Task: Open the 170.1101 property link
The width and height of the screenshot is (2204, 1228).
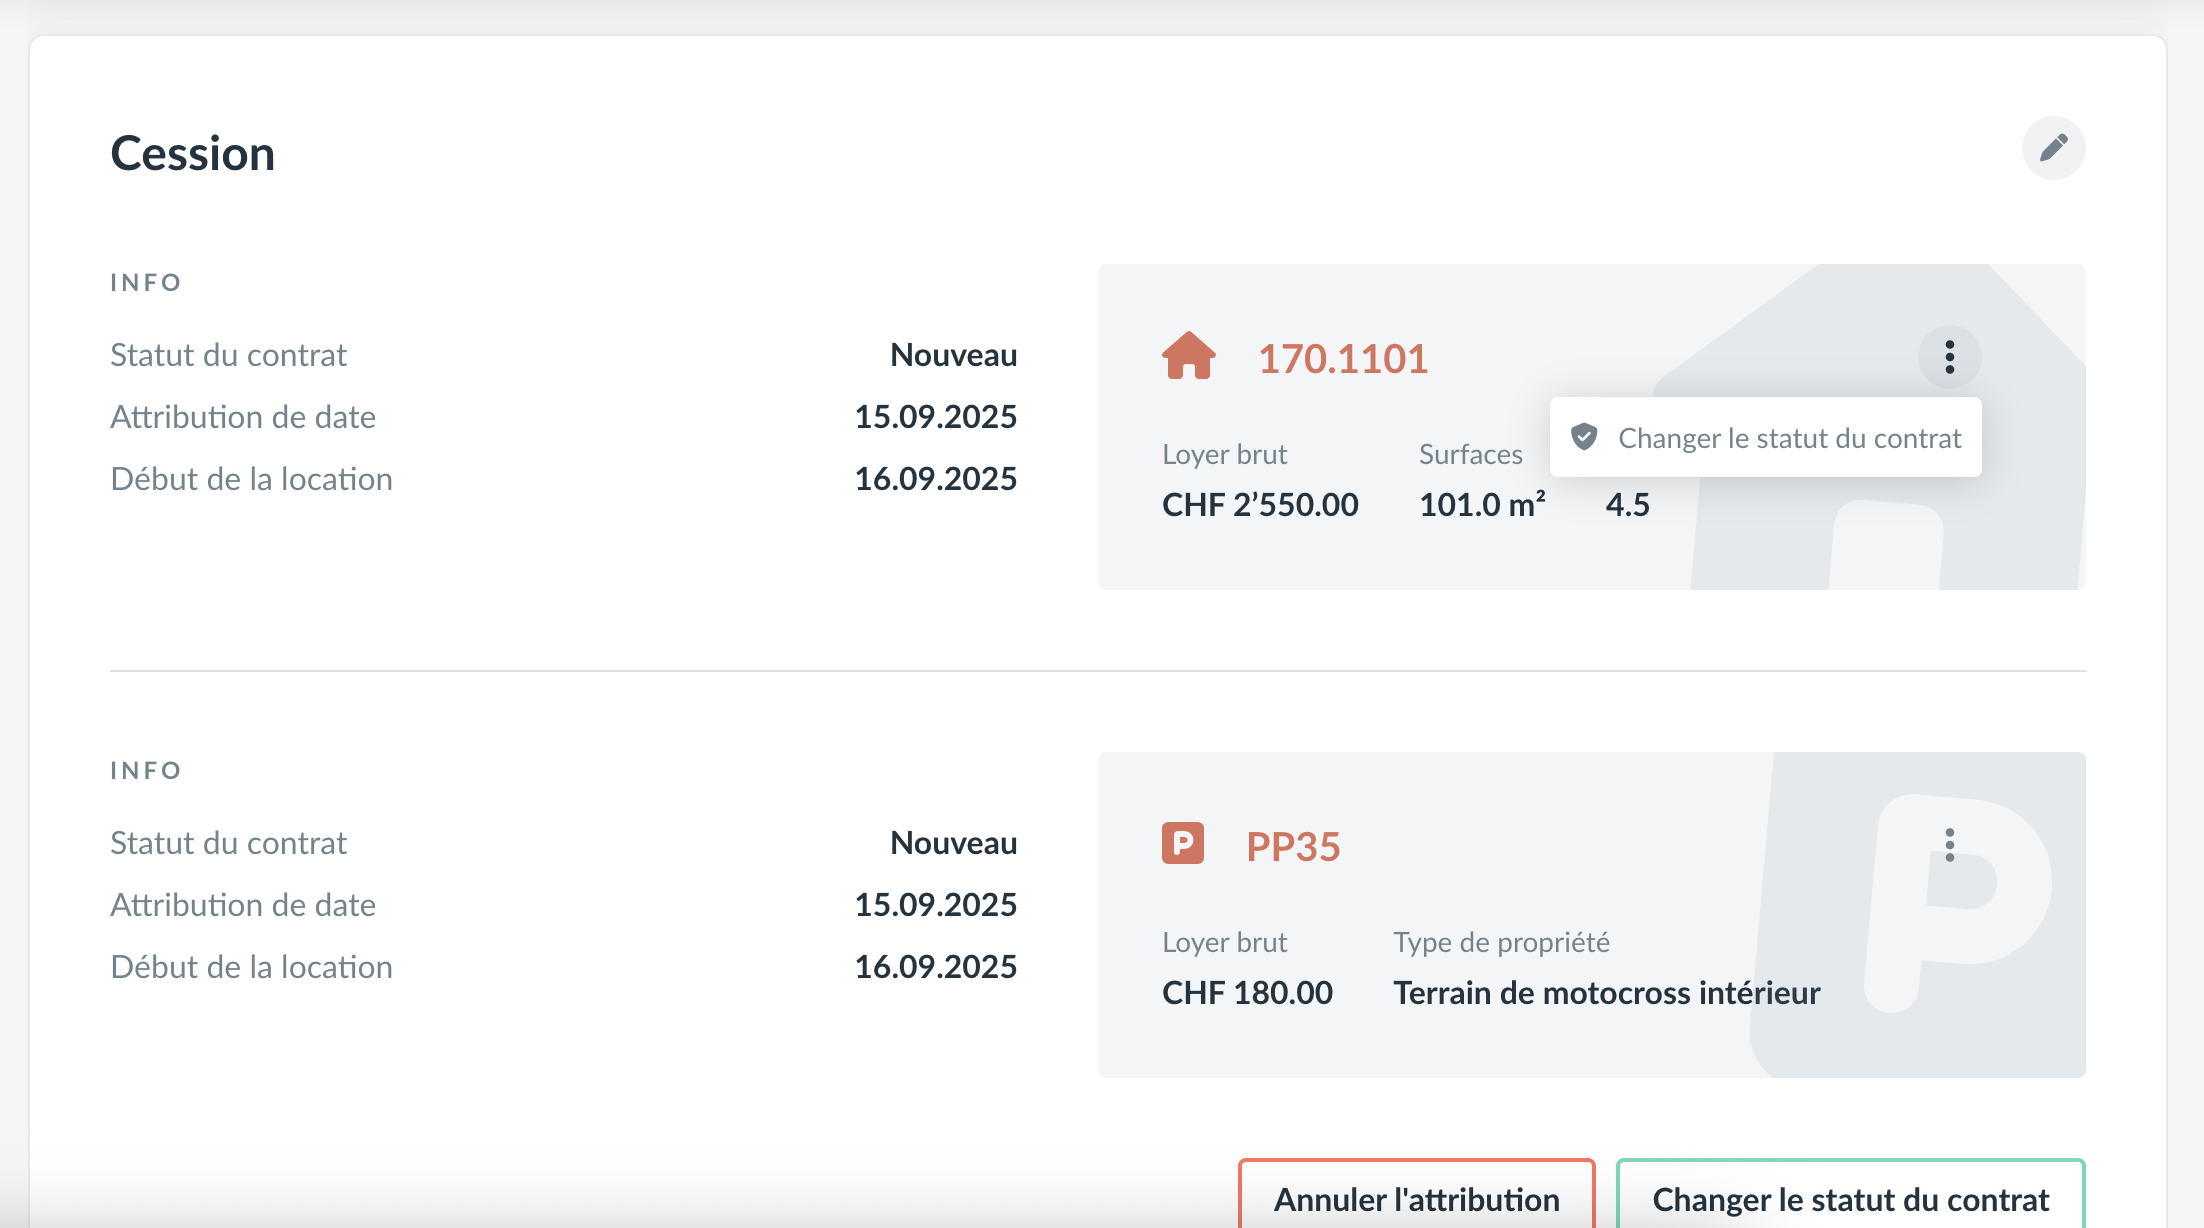Action: pyautogui.click(x=1342, y=359)
